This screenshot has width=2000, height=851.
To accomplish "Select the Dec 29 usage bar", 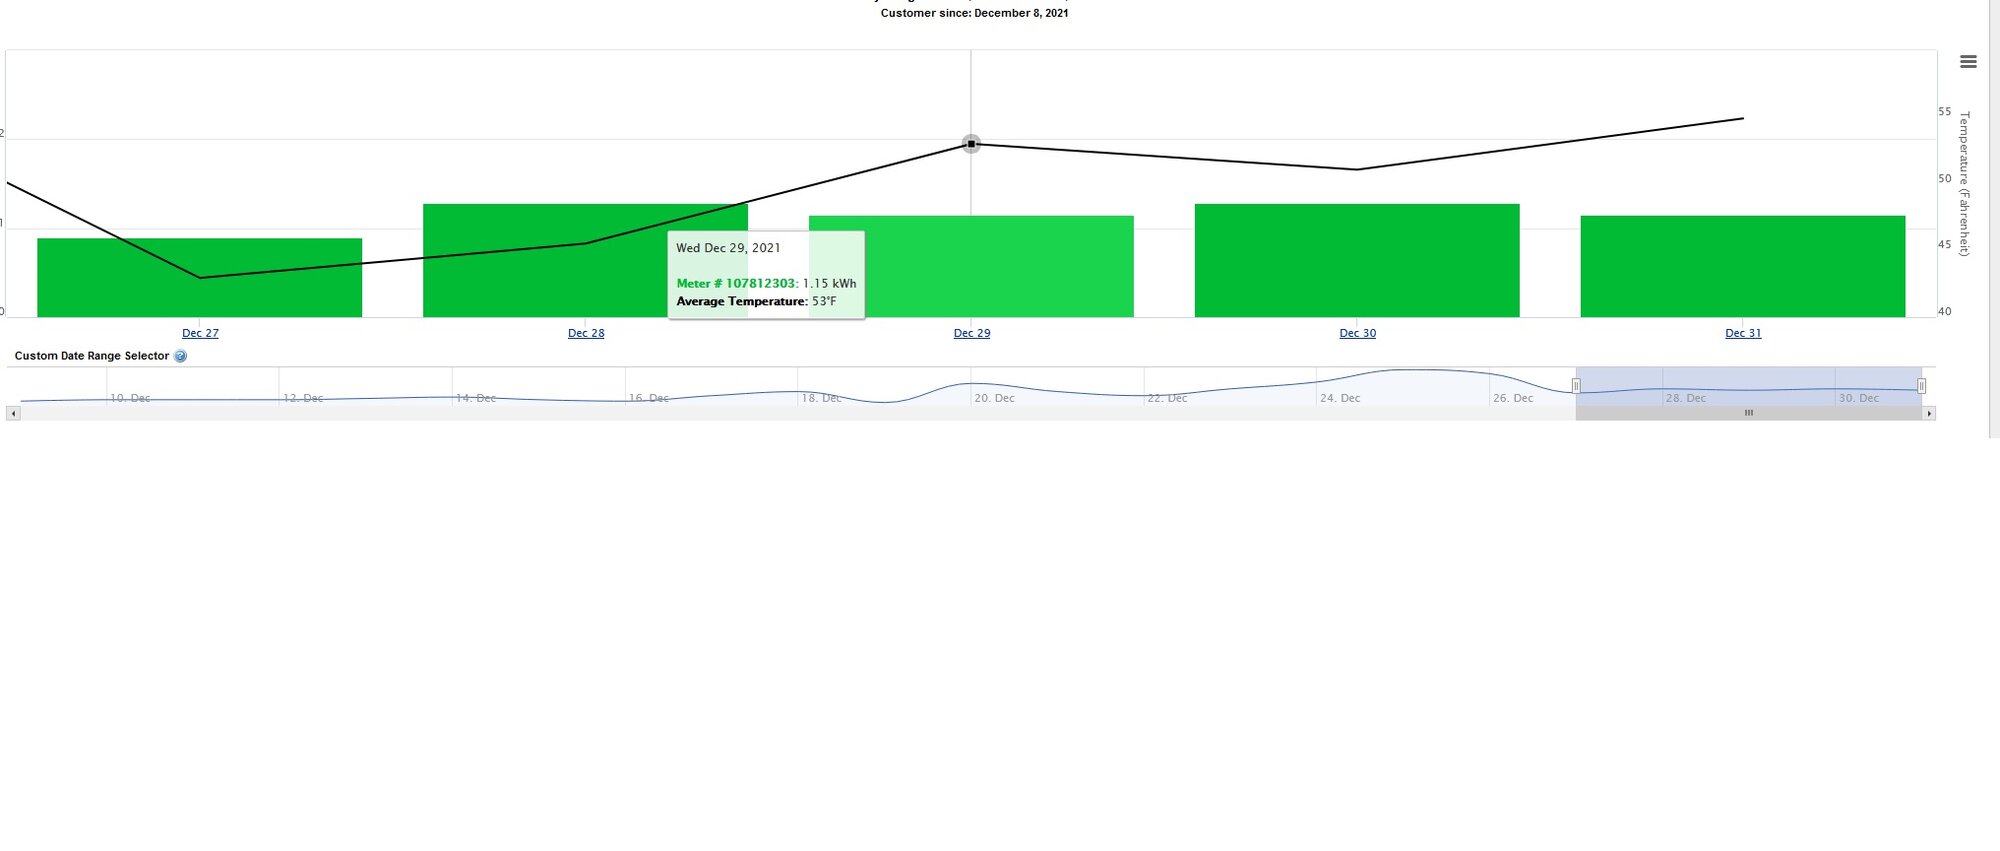I will (971, 267).
